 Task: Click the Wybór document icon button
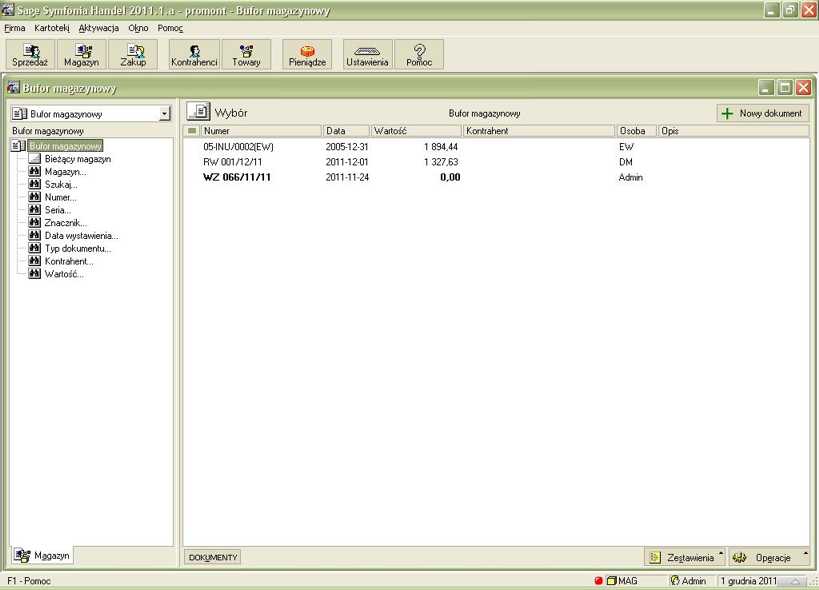tap(198, 112)
